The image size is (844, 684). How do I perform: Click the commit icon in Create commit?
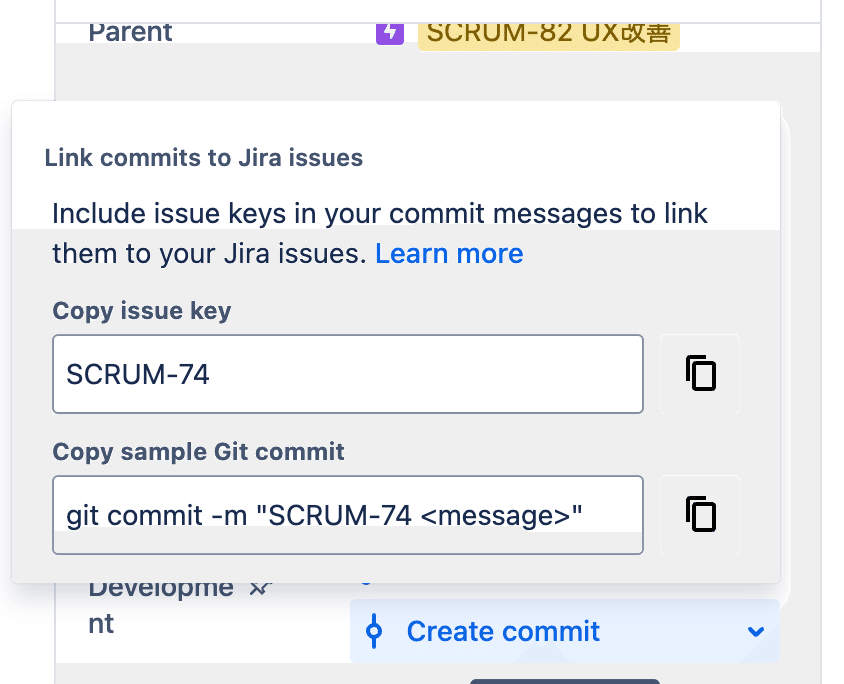click(375, 632)
